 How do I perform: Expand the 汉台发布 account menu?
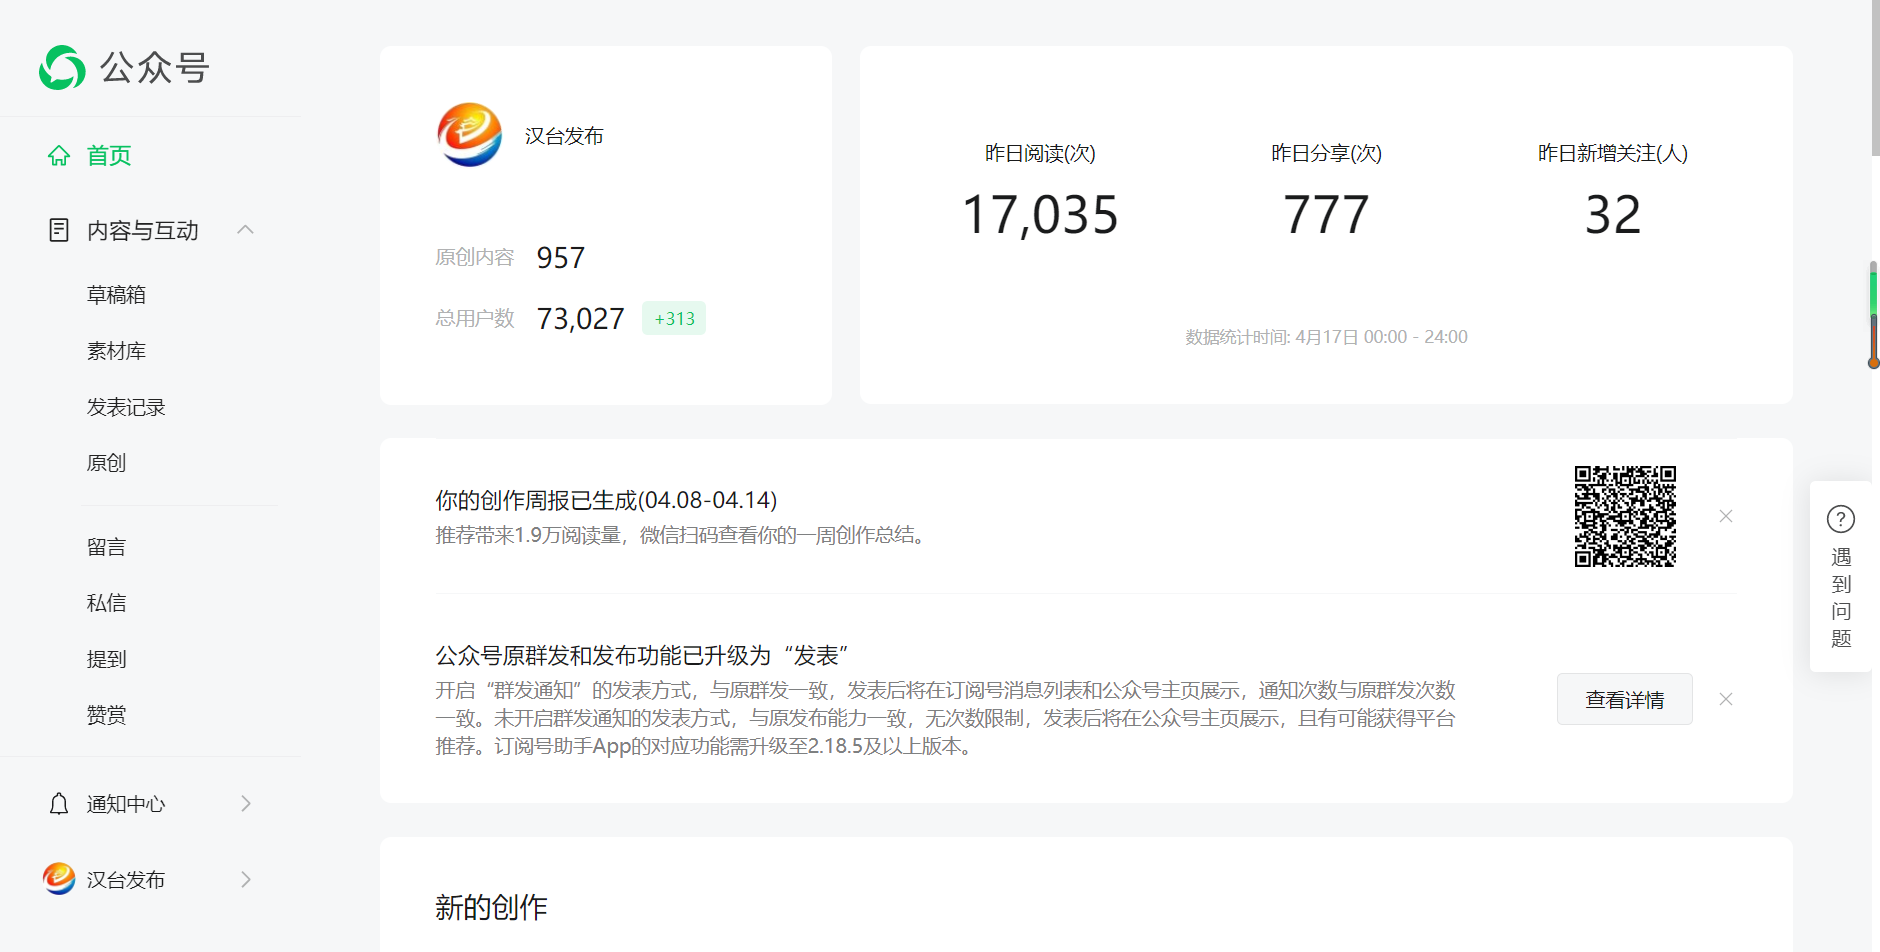(x=245, y=879)
